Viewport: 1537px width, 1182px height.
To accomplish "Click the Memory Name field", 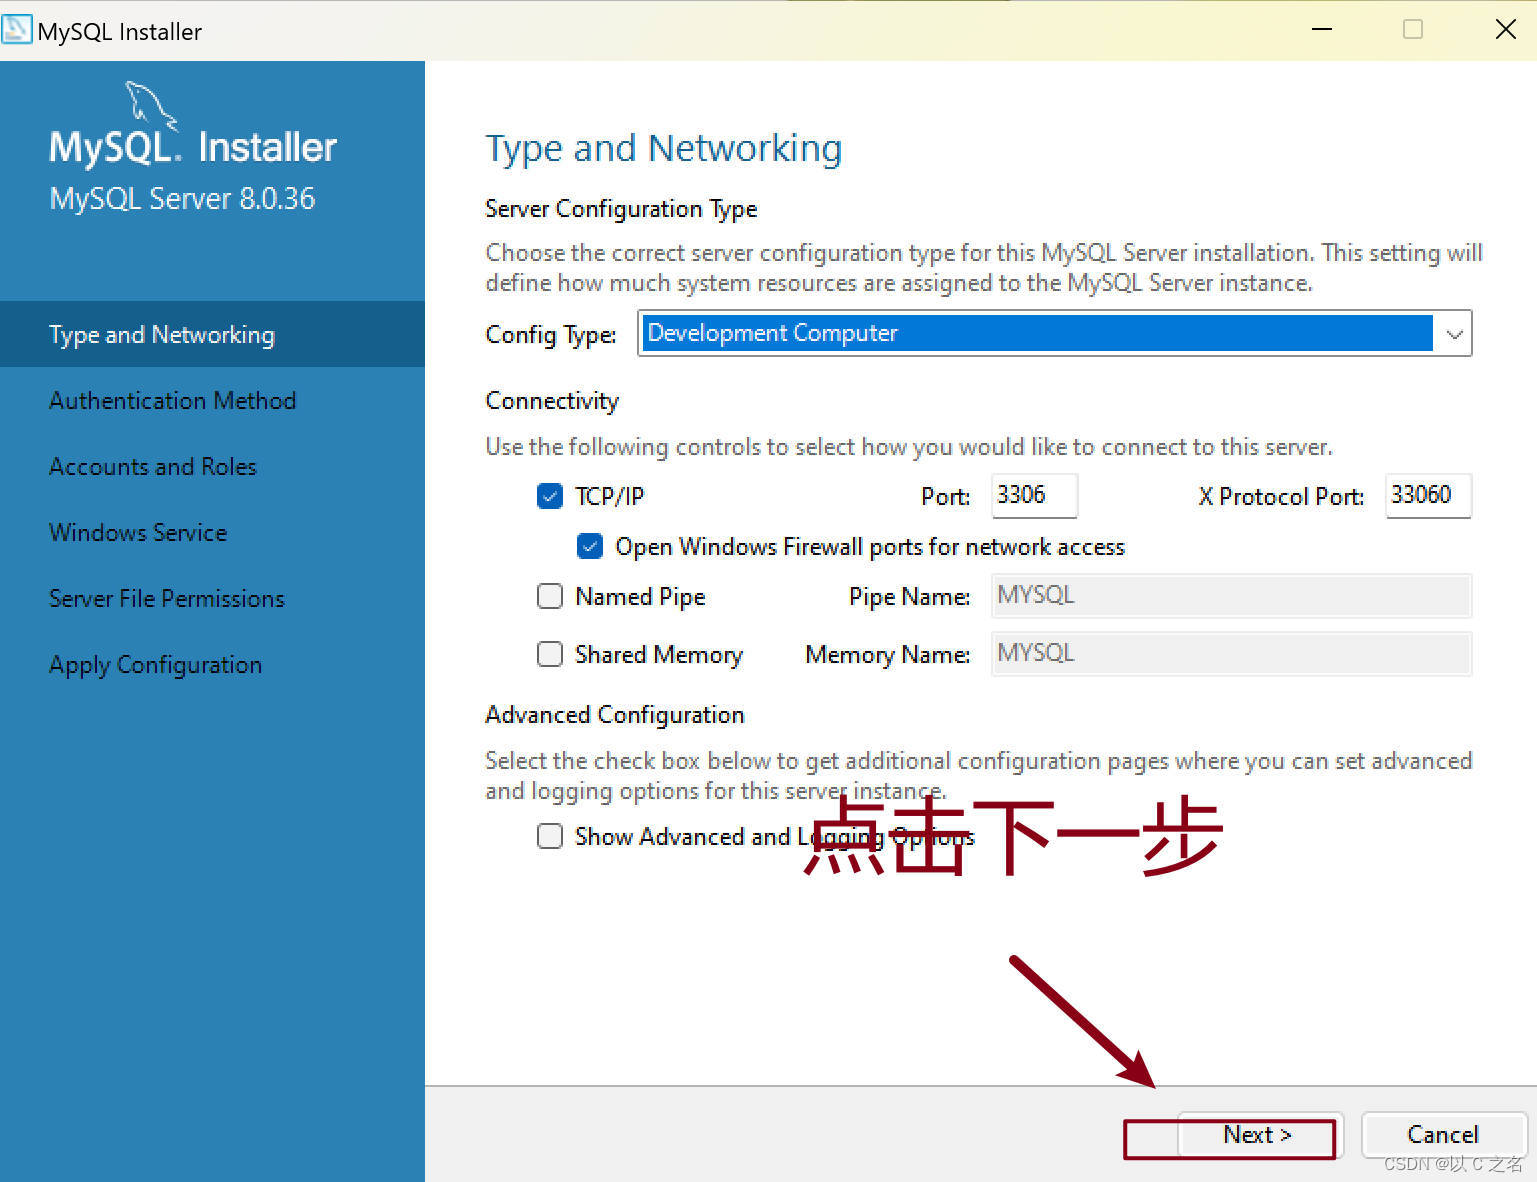I will click(x=1231, y=653).
